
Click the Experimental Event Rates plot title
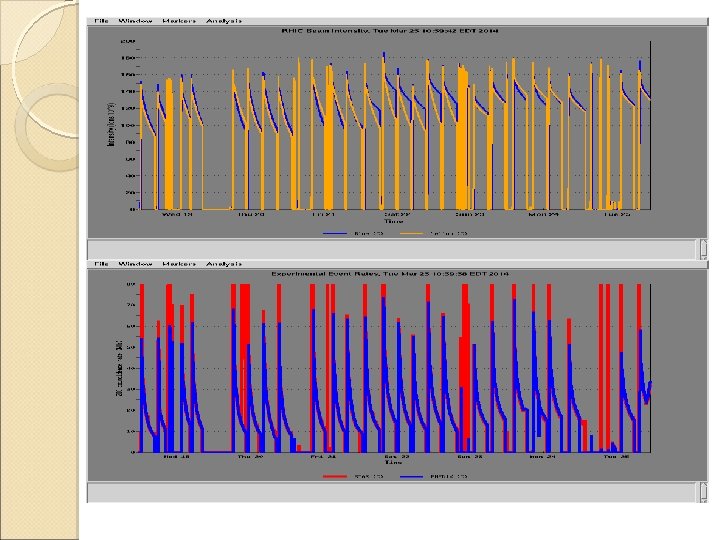(390, 274)
